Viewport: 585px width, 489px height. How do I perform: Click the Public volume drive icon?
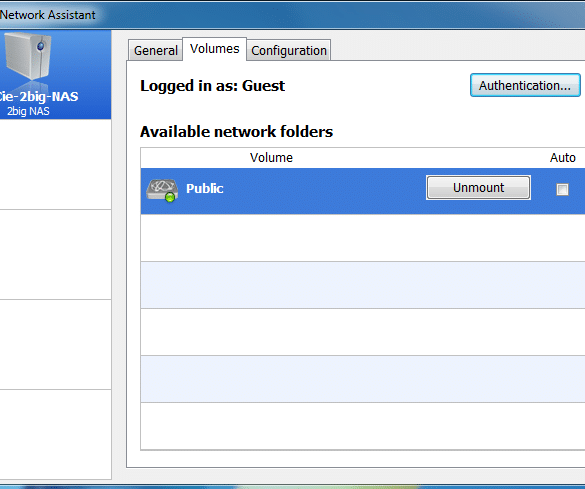click(x=162, y=190)
